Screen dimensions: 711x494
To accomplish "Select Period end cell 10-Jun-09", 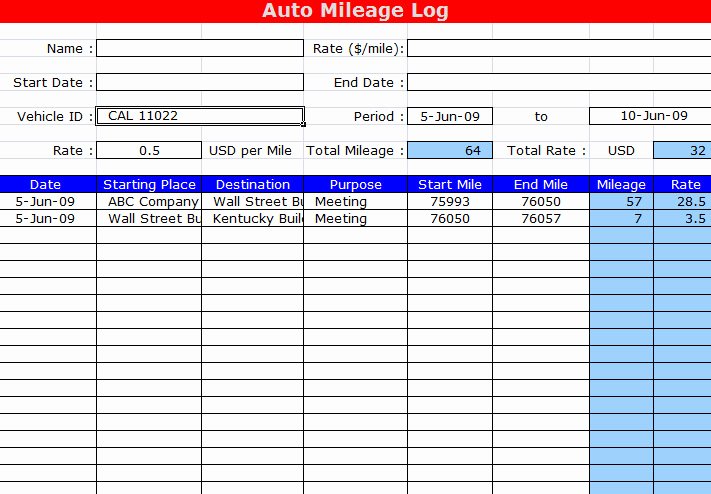I will [650, 116].
